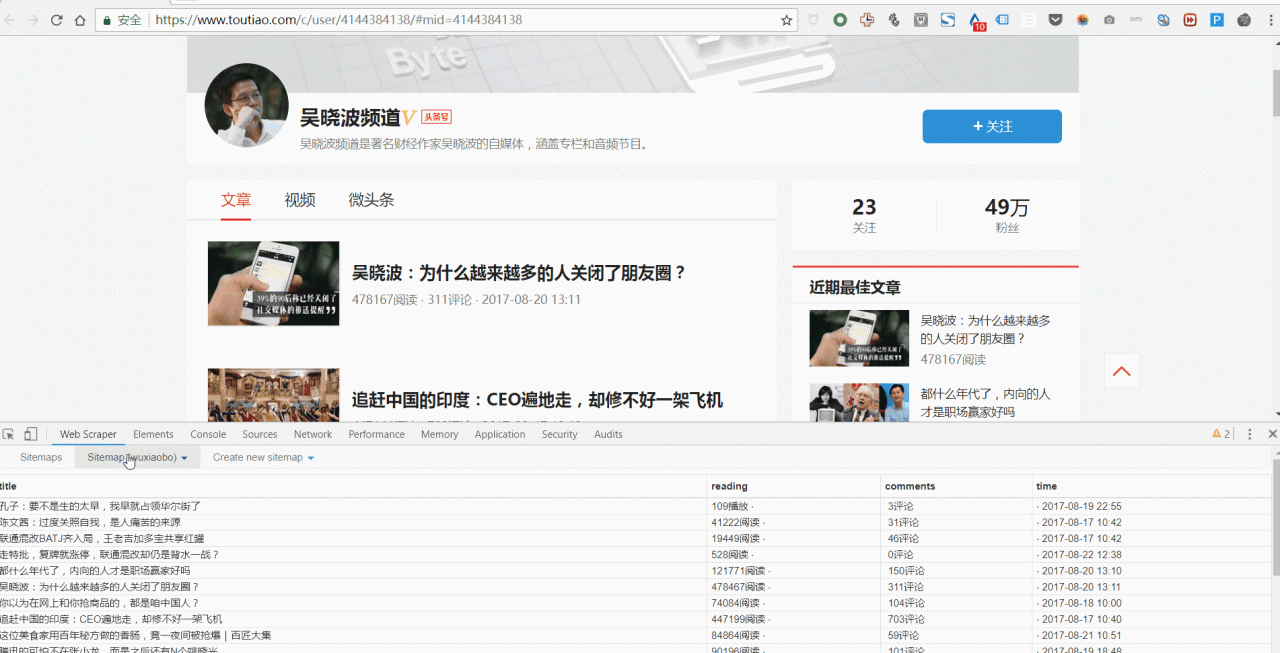The height and width of the screenshot is (653, 1280).
Task: Open article 为什么越来越多的人关闭了朋友圈 headline
Action: [519, 273]
